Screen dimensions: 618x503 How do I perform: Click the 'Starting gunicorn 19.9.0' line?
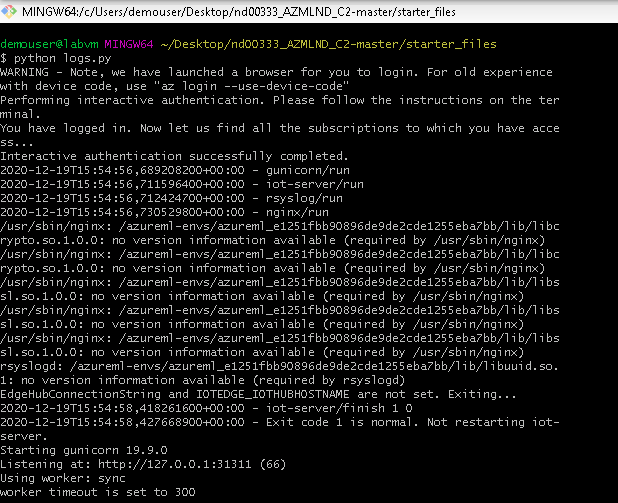click(84, 450)
